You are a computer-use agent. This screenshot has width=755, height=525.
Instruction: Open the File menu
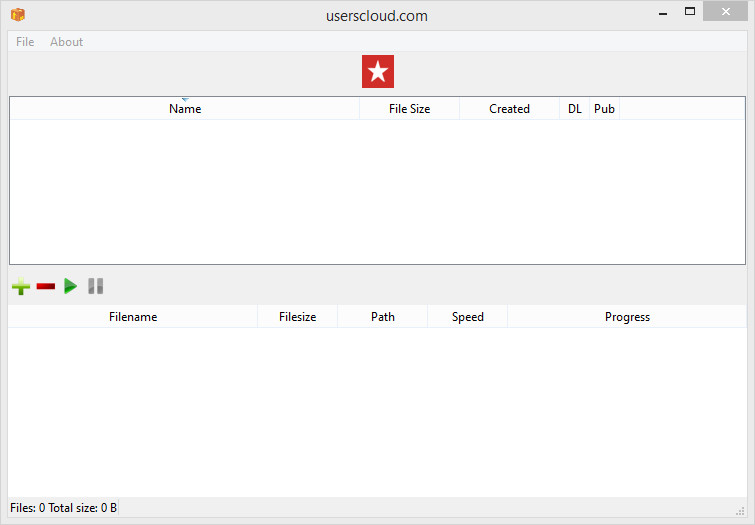click(25, 42)
